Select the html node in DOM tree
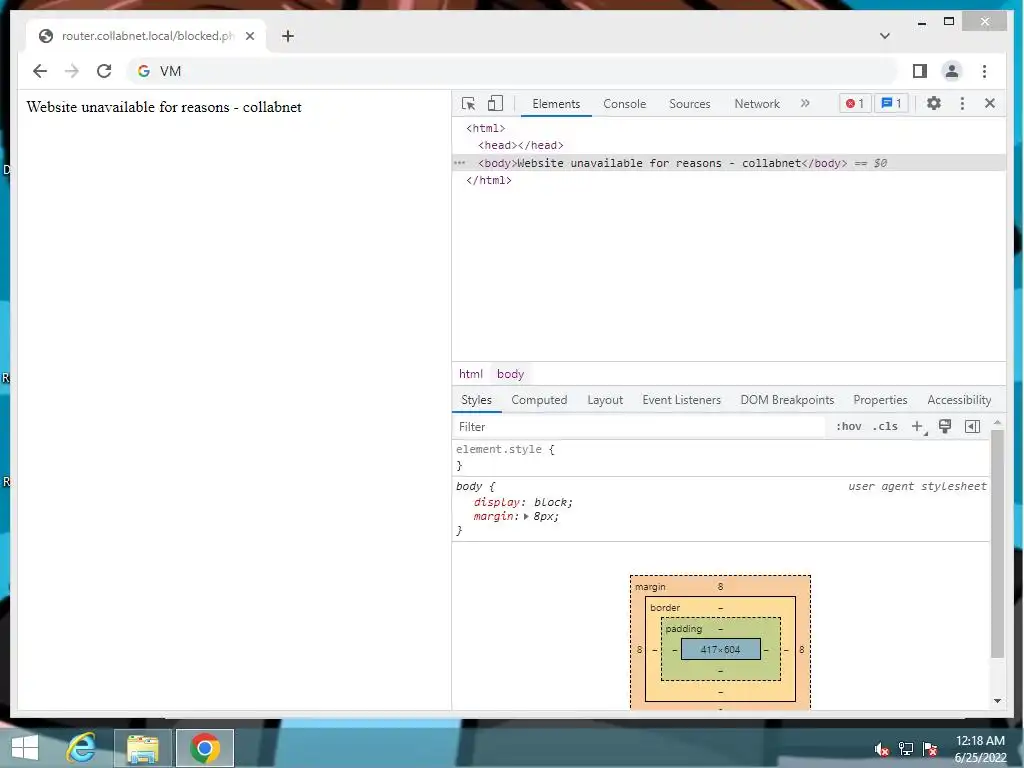The image size is (1024, 768). pyautogui.click(x=485, y=128)
